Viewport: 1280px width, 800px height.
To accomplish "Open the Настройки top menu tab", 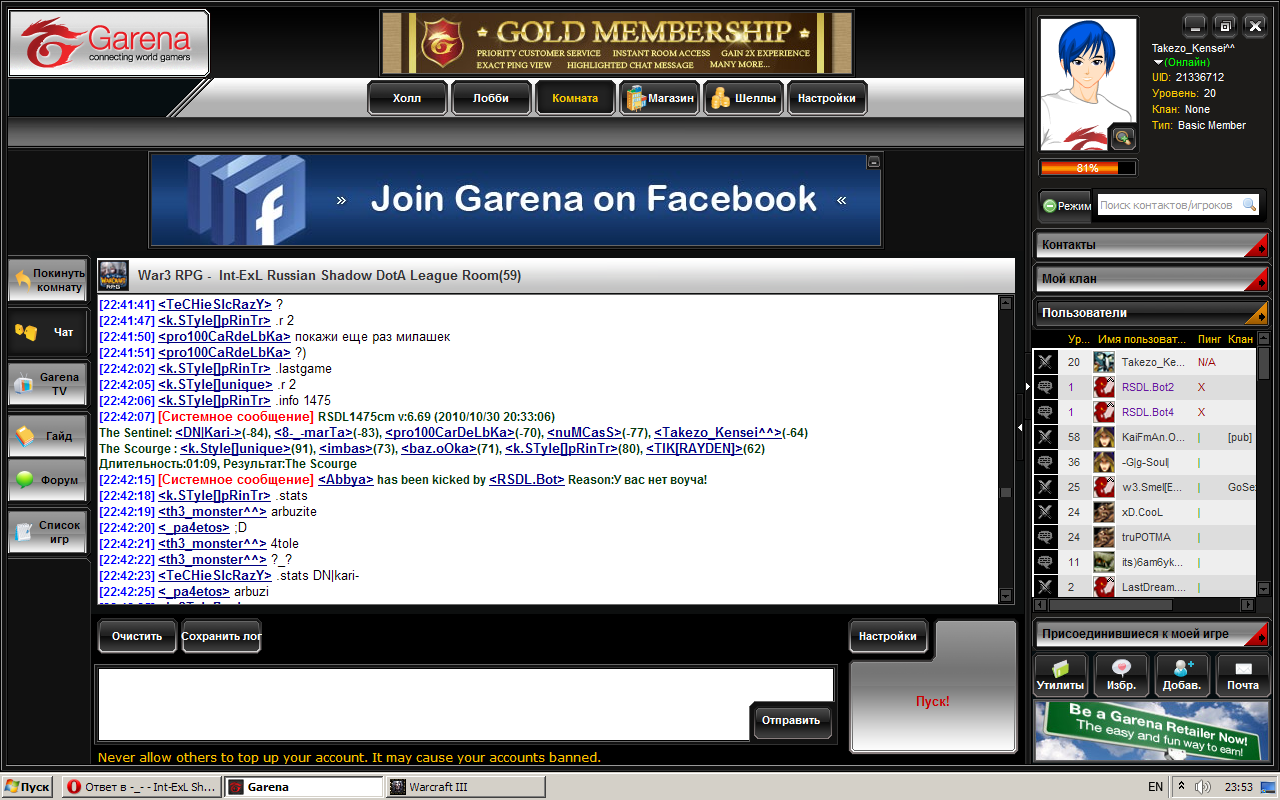I will click(x=827, y=99).
